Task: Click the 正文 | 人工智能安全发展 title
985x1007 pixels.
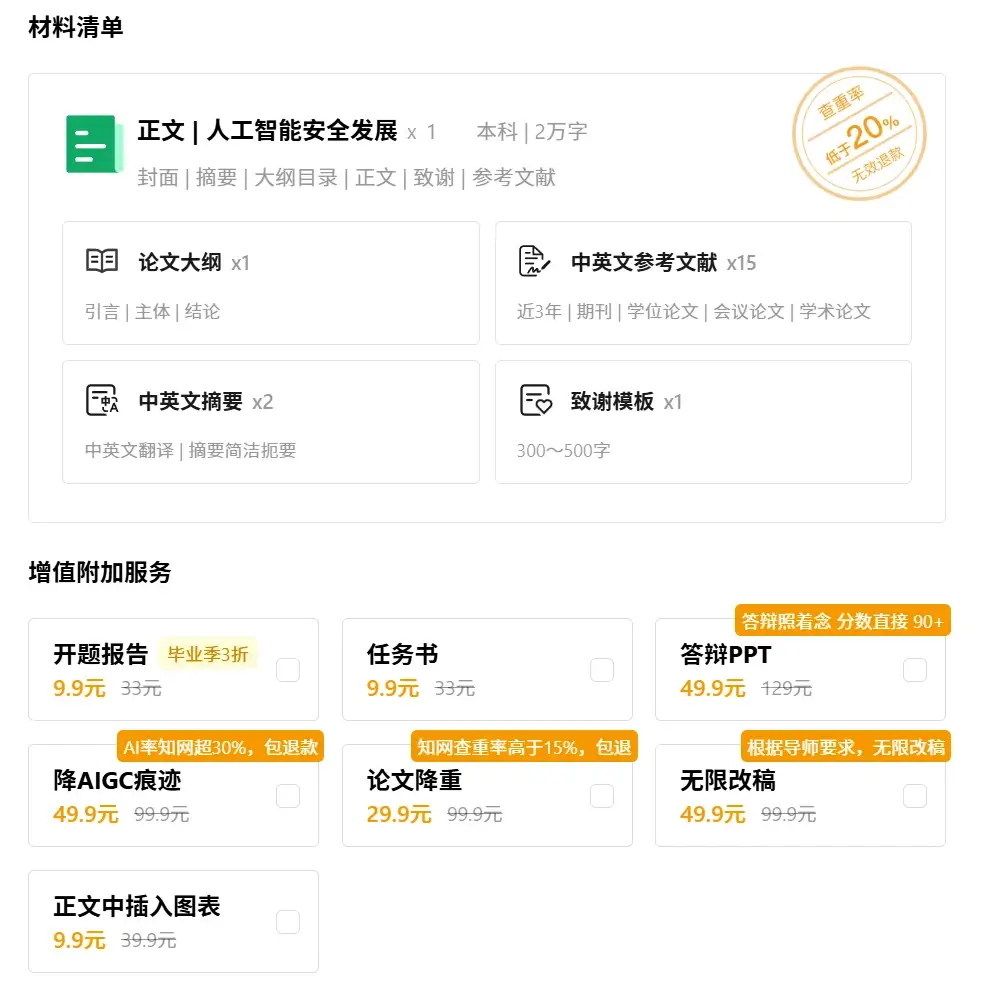Action: [266, 131]
